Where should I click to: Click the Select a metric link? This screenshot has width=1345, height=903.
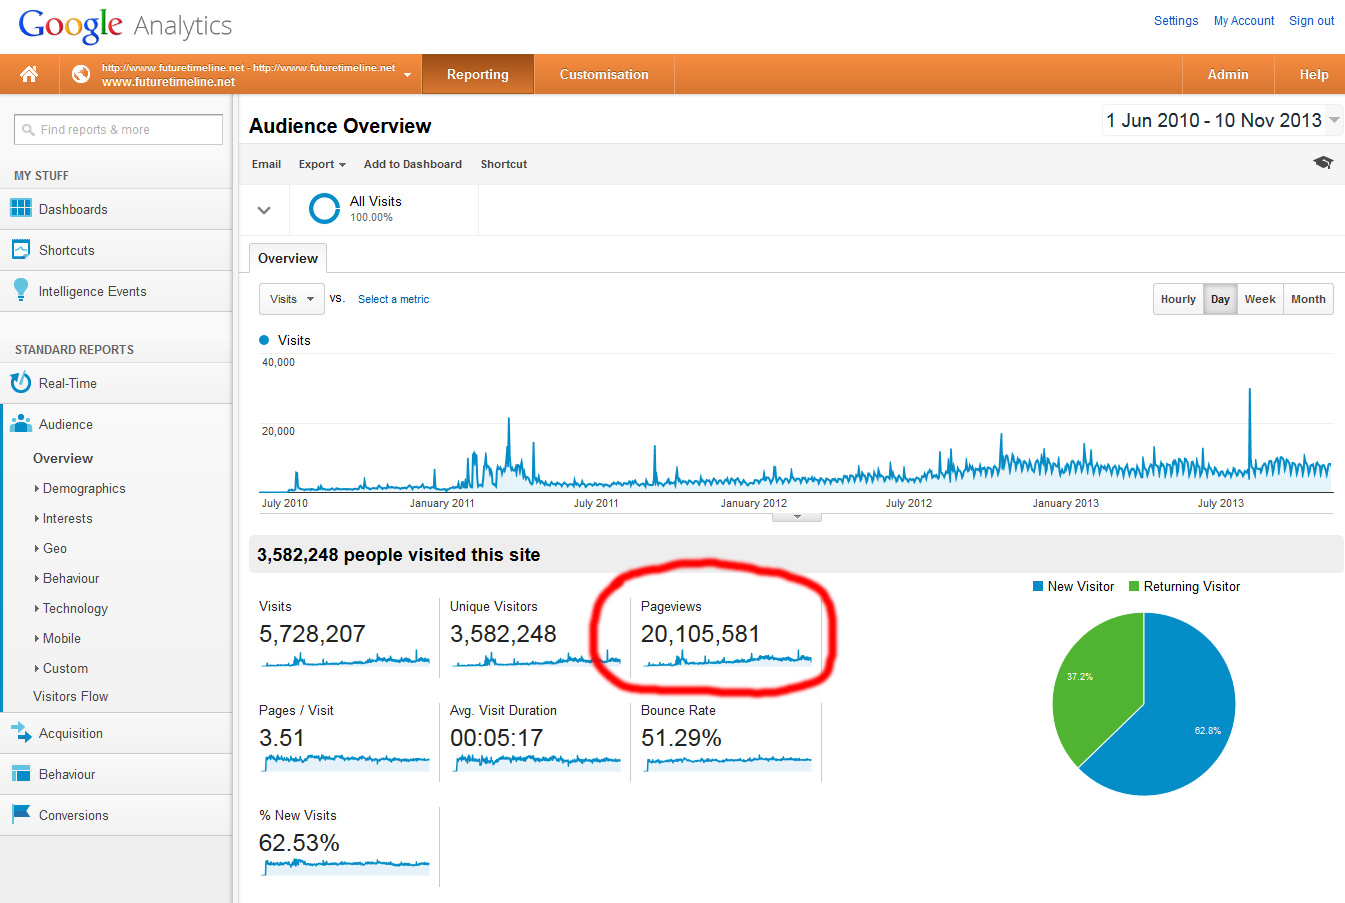pos(393,299)
